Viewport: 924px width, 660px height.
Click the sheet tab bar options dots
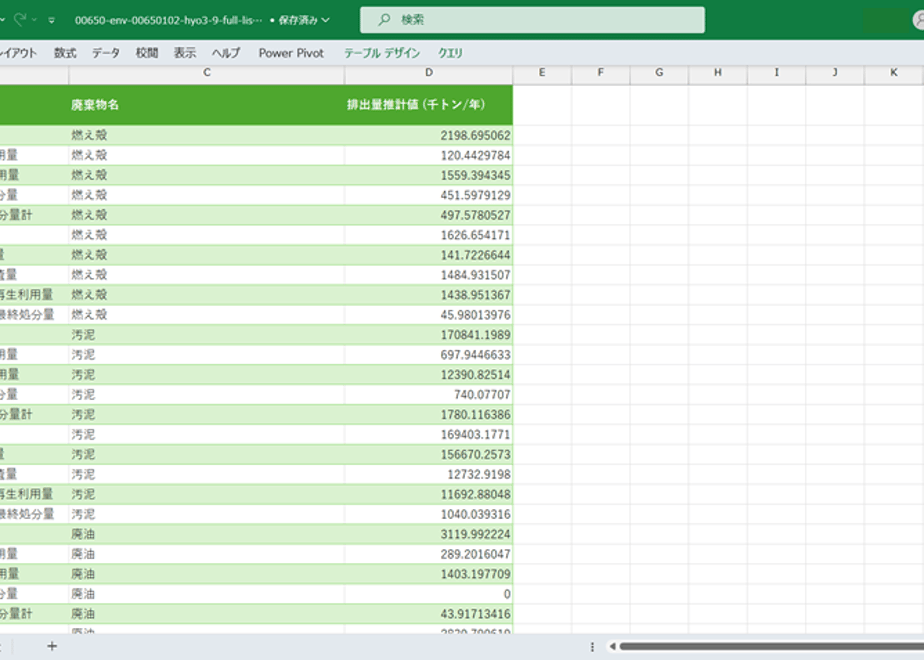(592, 646)
